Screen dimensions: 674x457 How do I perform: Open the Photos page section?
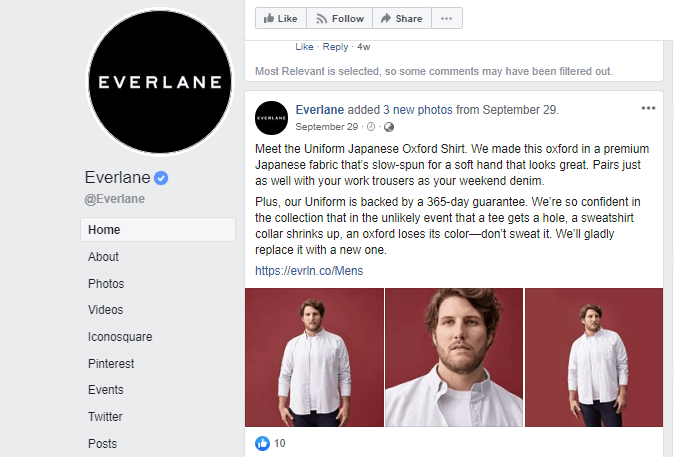pos(106,284)
